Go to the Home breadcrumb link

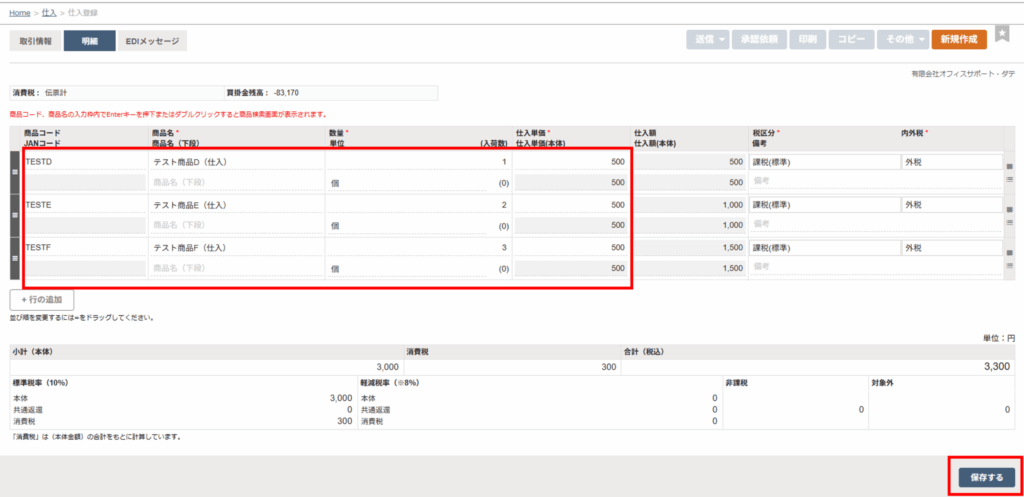tap(19, 12)
